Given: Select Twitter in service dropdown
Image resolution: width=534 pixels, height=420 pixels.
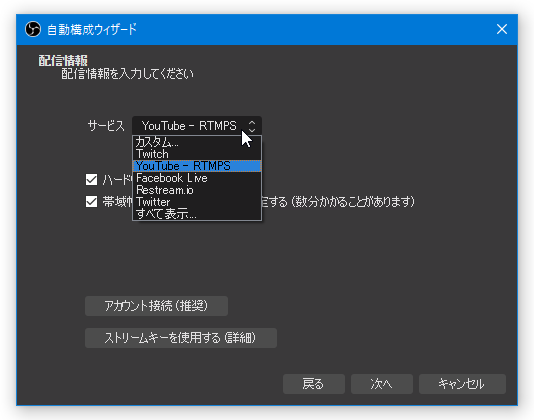Looking at the screenshot, I should (197, 202).
